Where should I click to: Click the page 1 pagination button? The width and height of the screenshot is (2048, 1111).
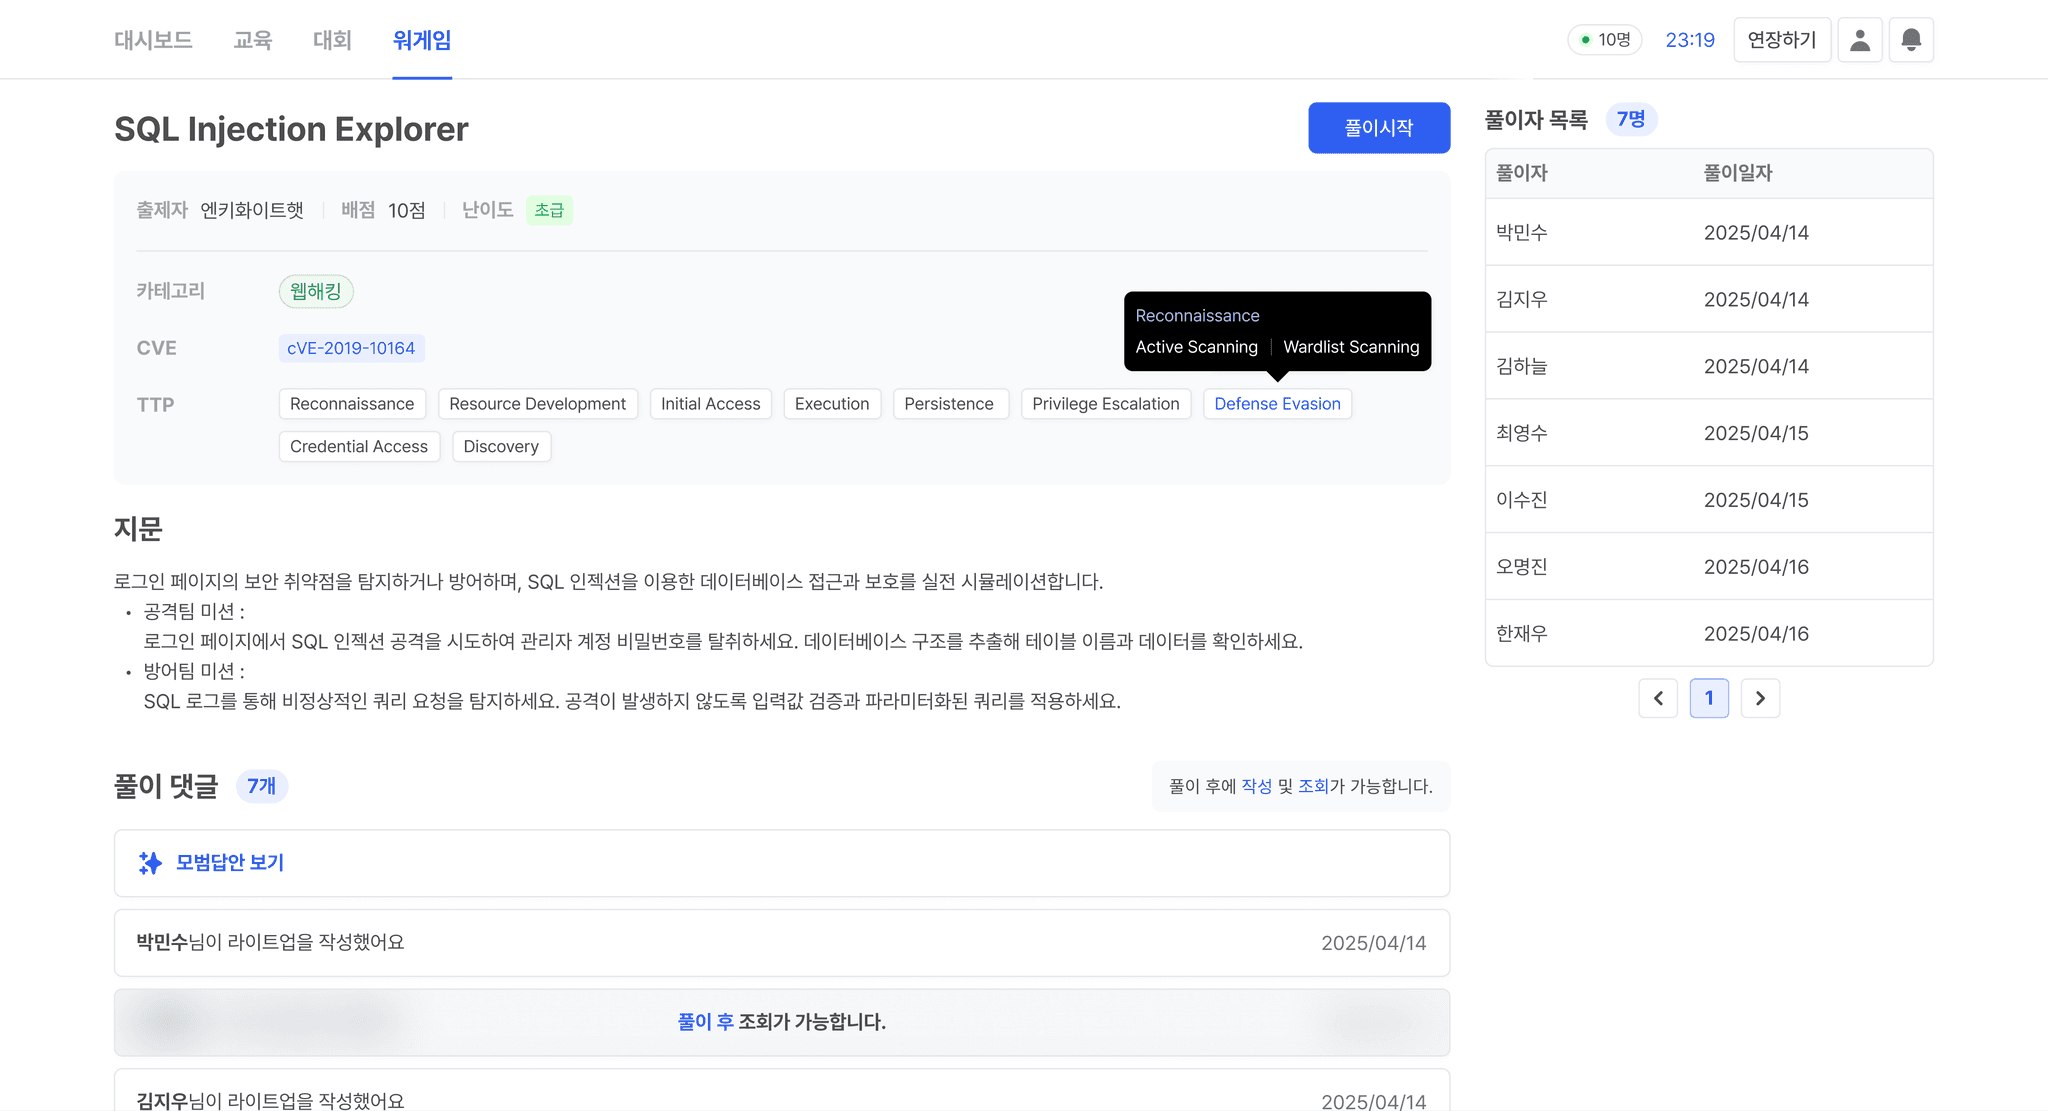point(1709,698)
